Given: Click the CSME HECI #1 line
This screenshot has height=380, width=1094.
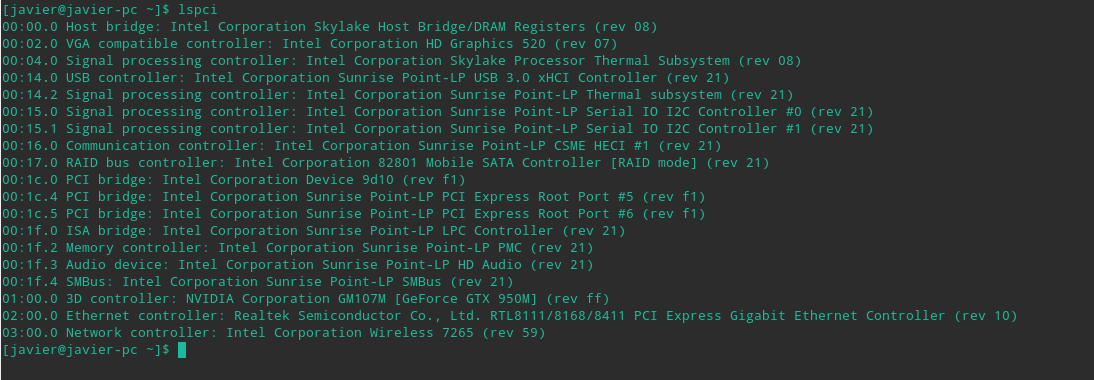Looking at the screenshot, I should pos(361,146).
